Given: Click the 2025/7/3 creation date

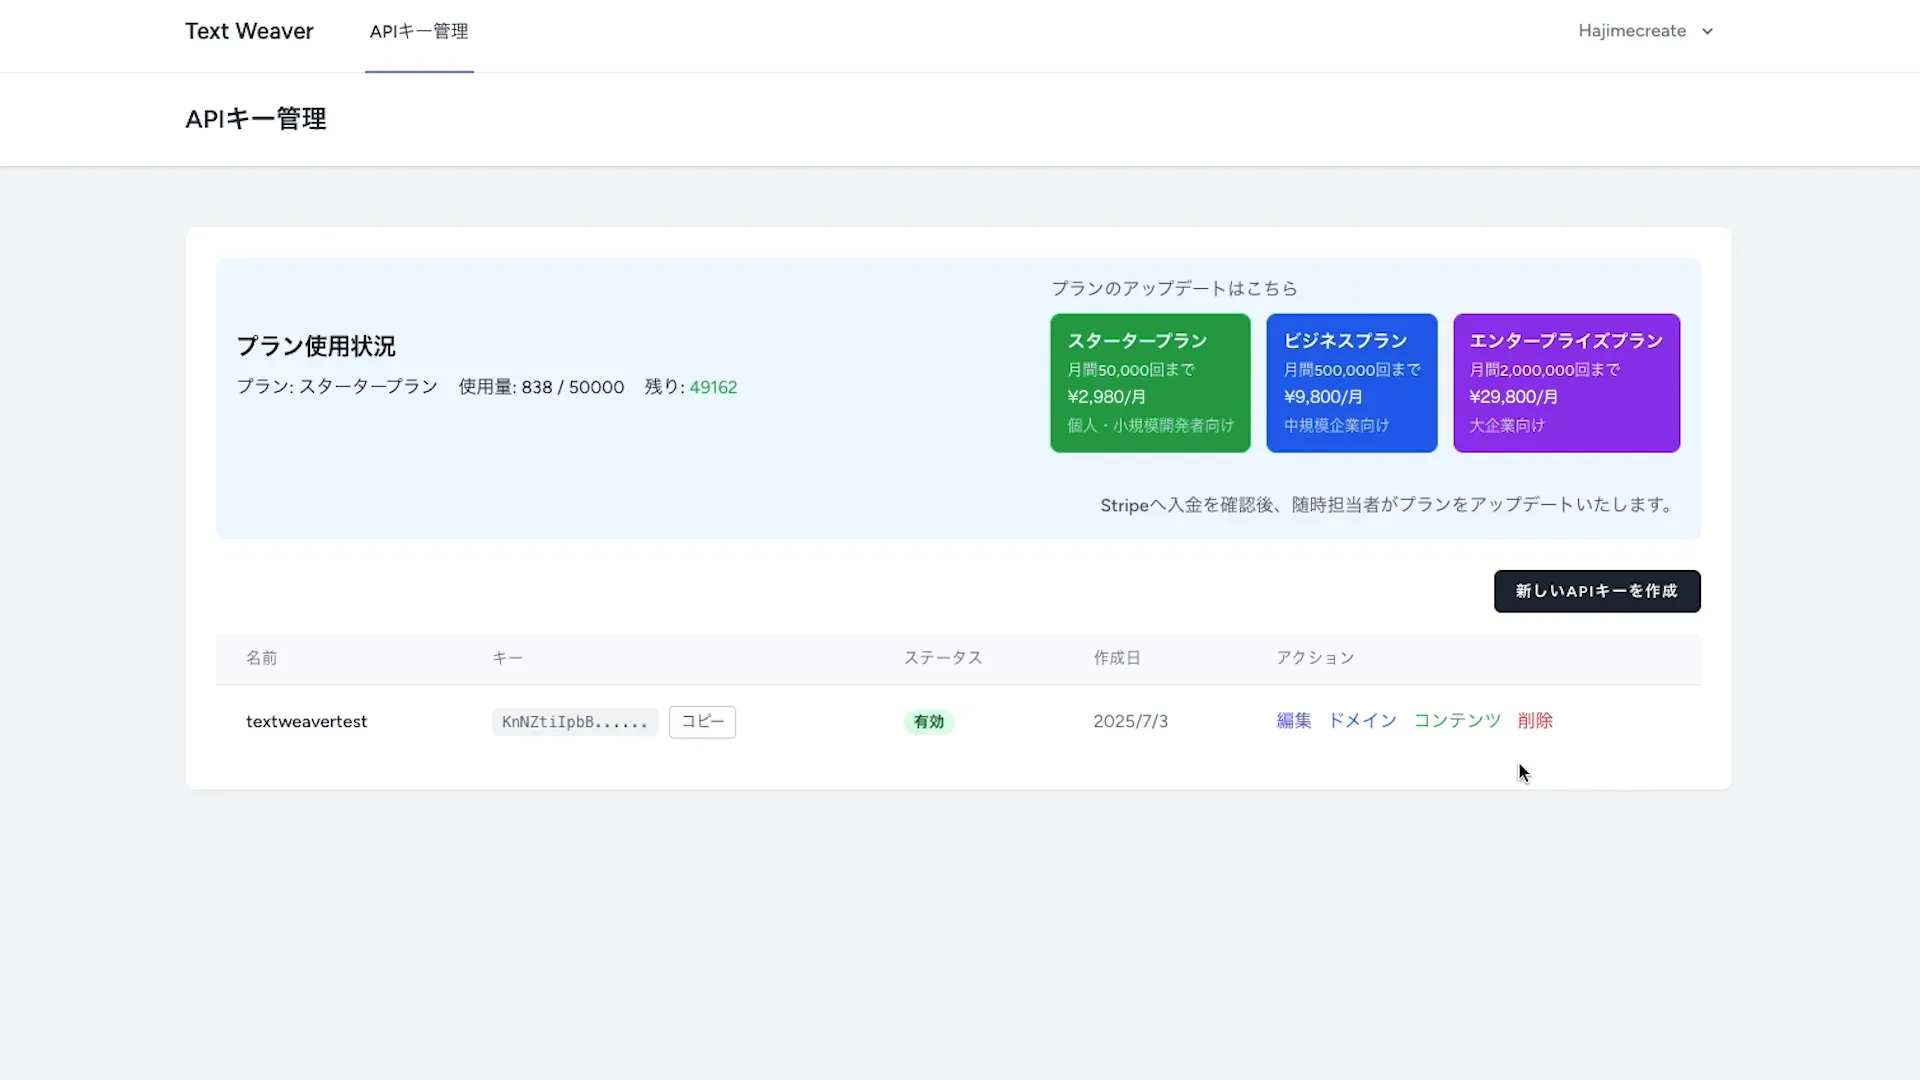Looking at the screenshot, I should (x=1130, y=721).
